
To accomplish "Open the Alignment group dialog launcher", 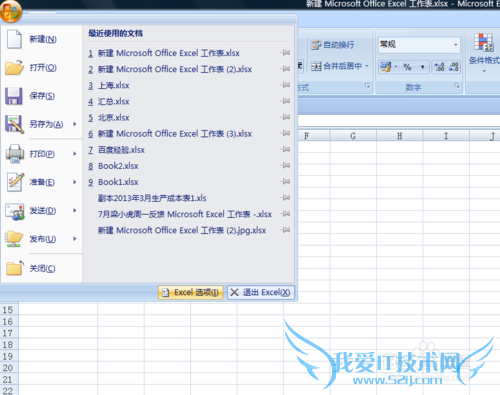I will [367, 86].
